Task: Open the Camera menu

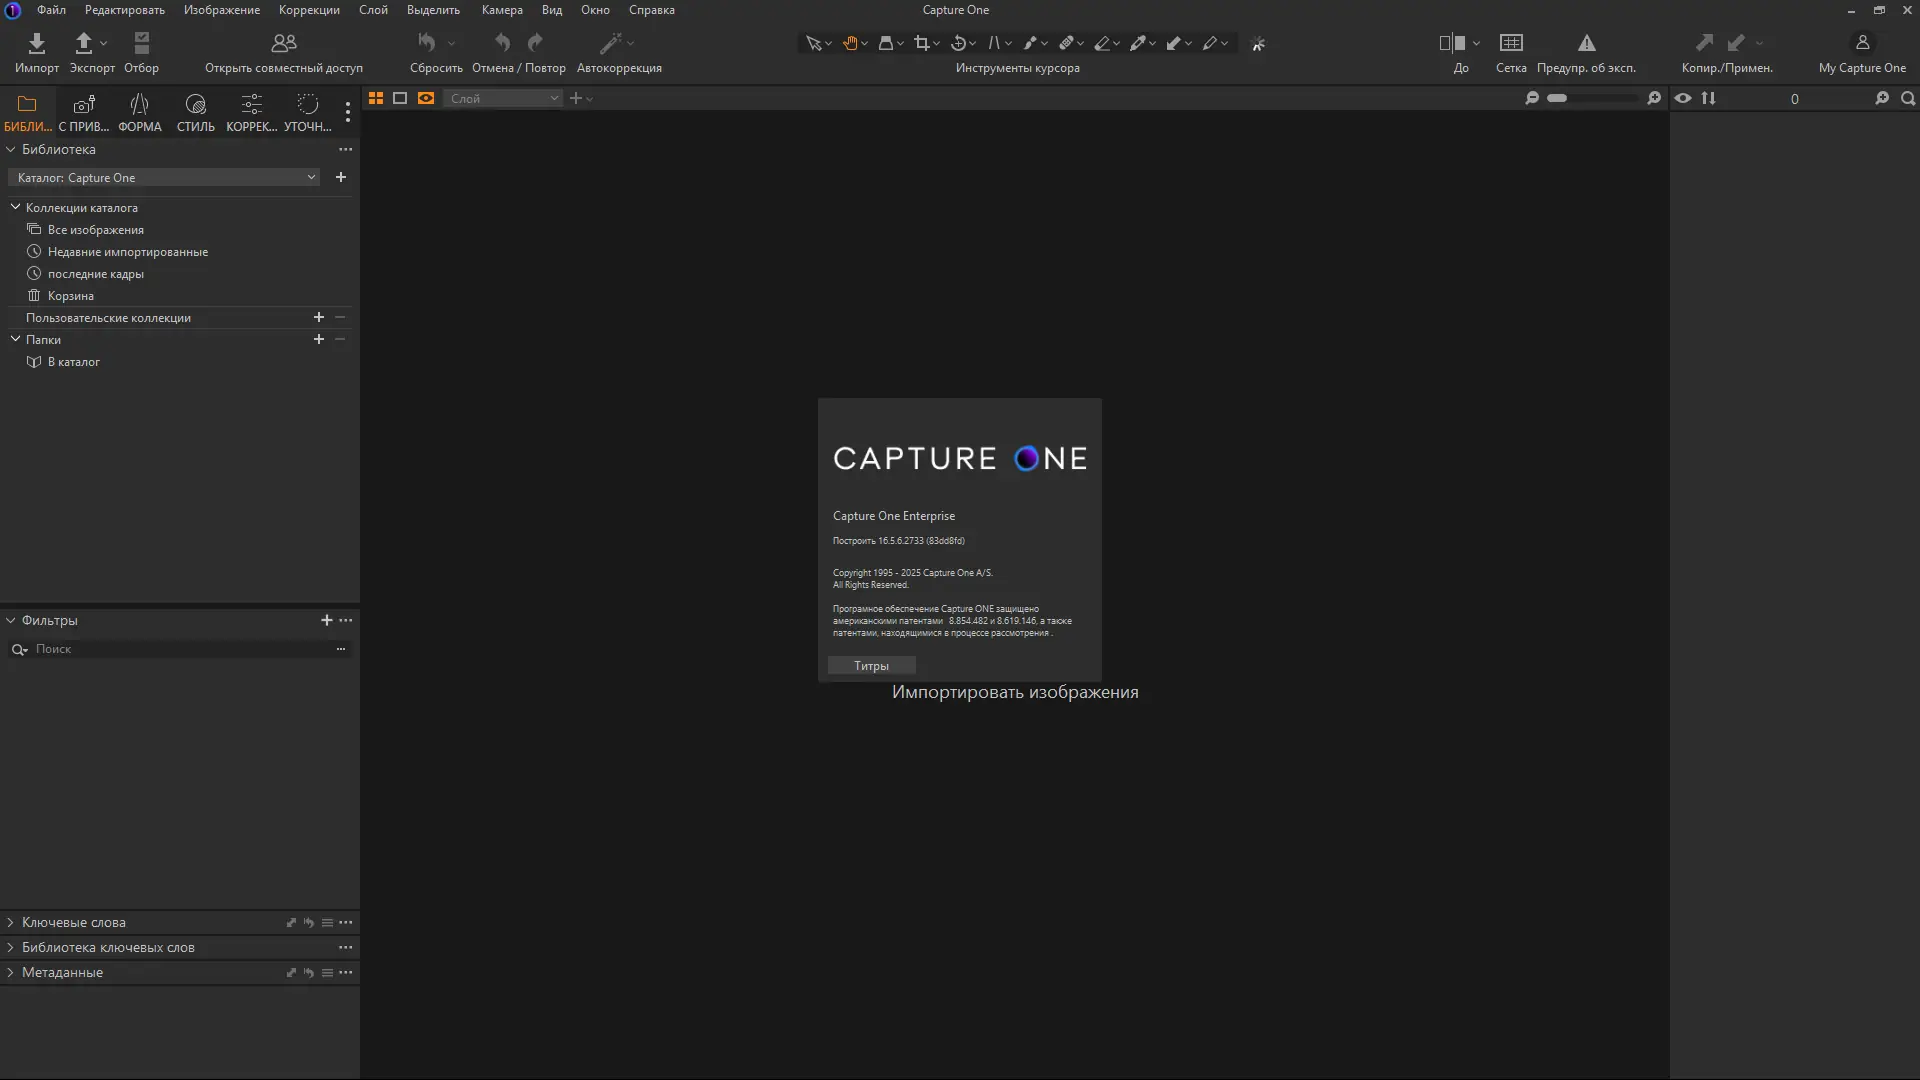Action: (501, 10)
